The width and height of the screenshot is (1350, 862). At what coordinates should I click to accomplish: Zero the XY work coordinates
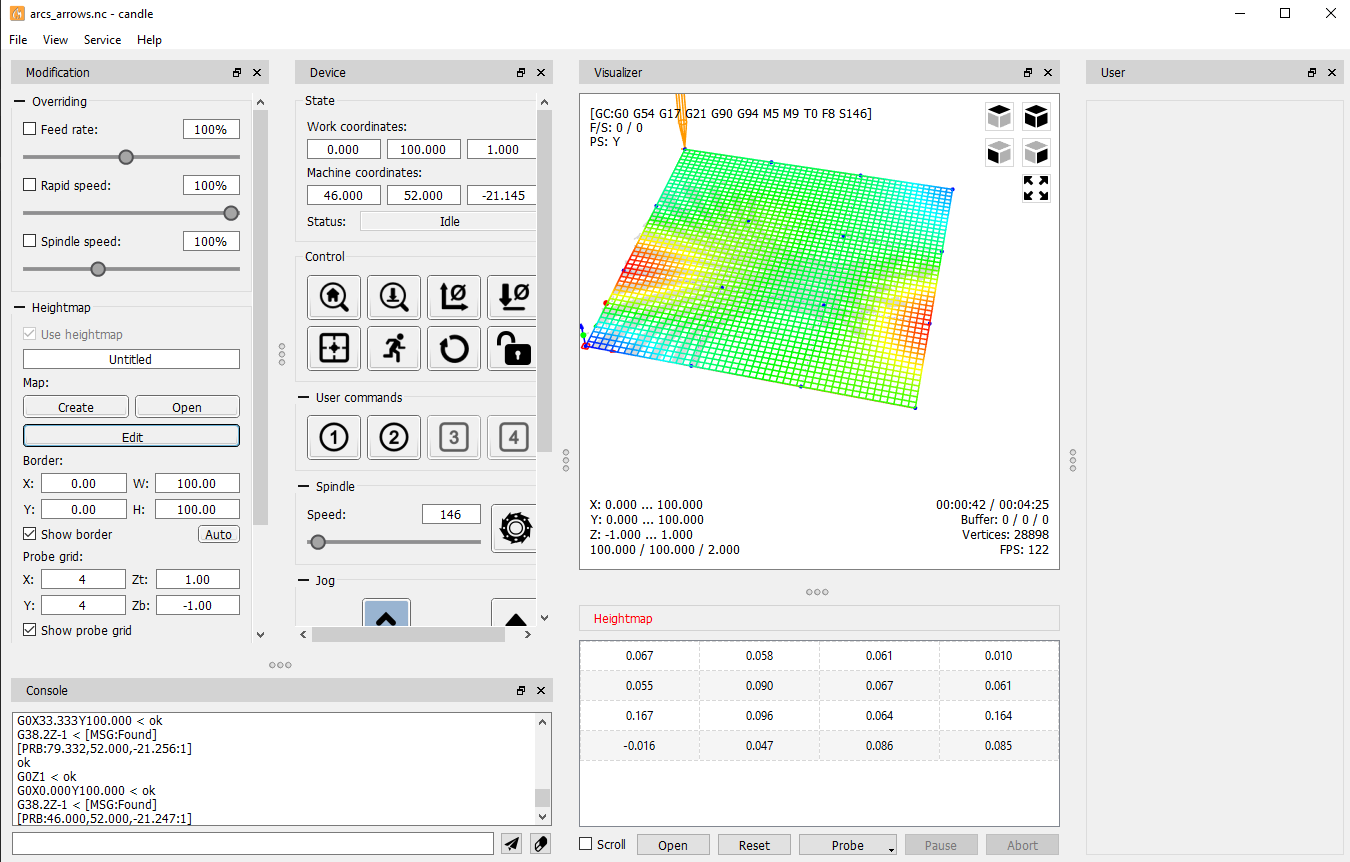click(x=454, y=297)
